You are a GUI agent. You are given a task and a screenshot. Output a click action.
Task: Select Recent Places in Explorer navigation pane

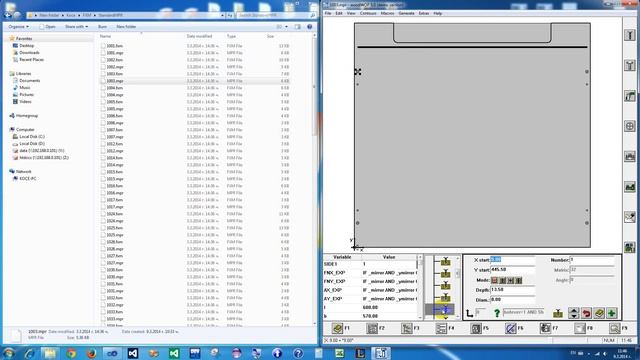pos(31,60)
